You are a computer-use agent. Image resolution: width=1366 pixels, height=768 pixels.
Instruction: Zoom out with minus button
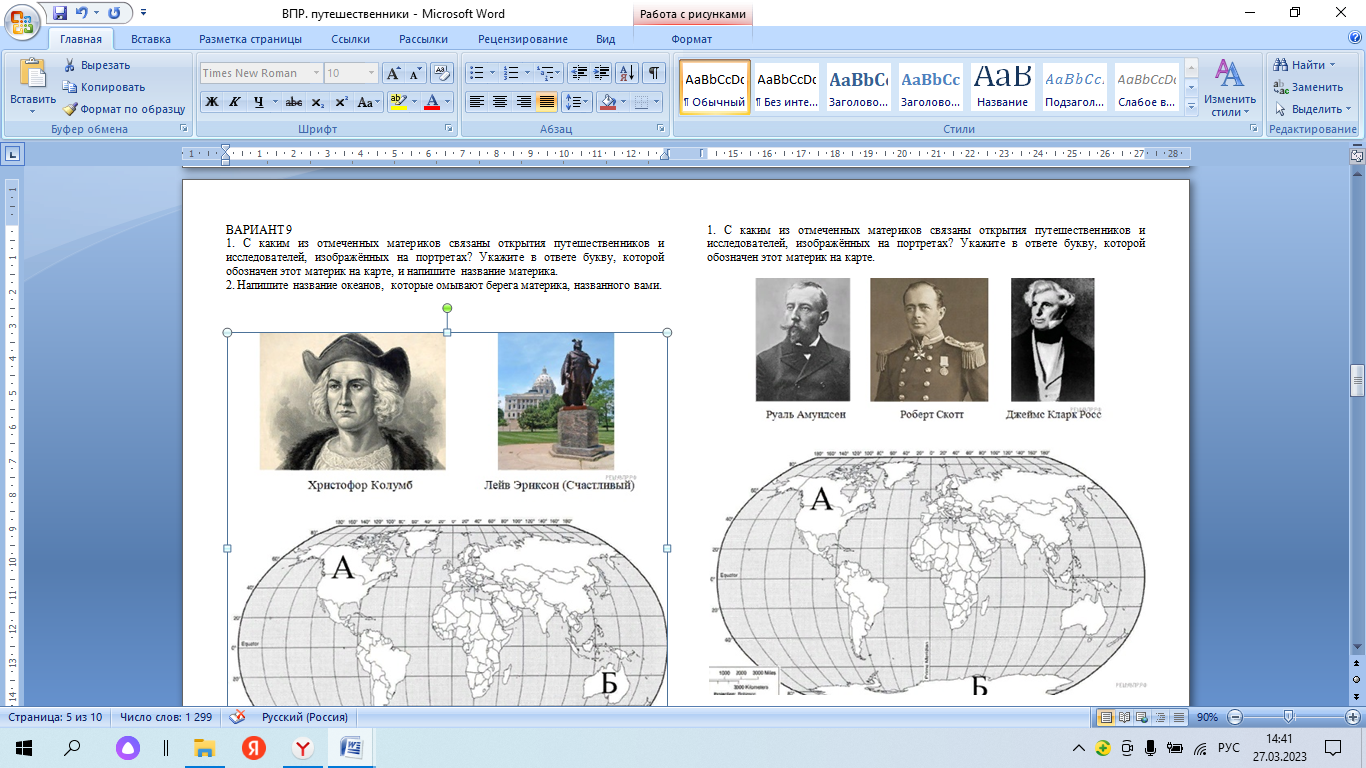click(1235, 717)
